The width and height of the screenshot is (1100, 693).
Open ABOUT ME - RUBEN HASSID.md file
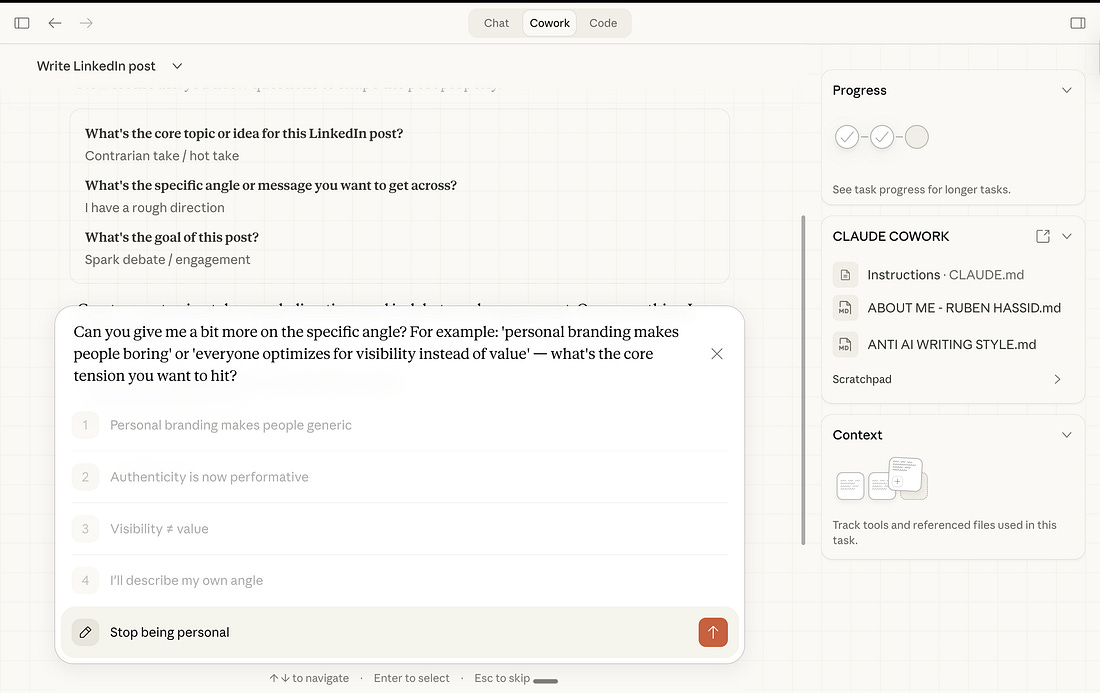964,308
